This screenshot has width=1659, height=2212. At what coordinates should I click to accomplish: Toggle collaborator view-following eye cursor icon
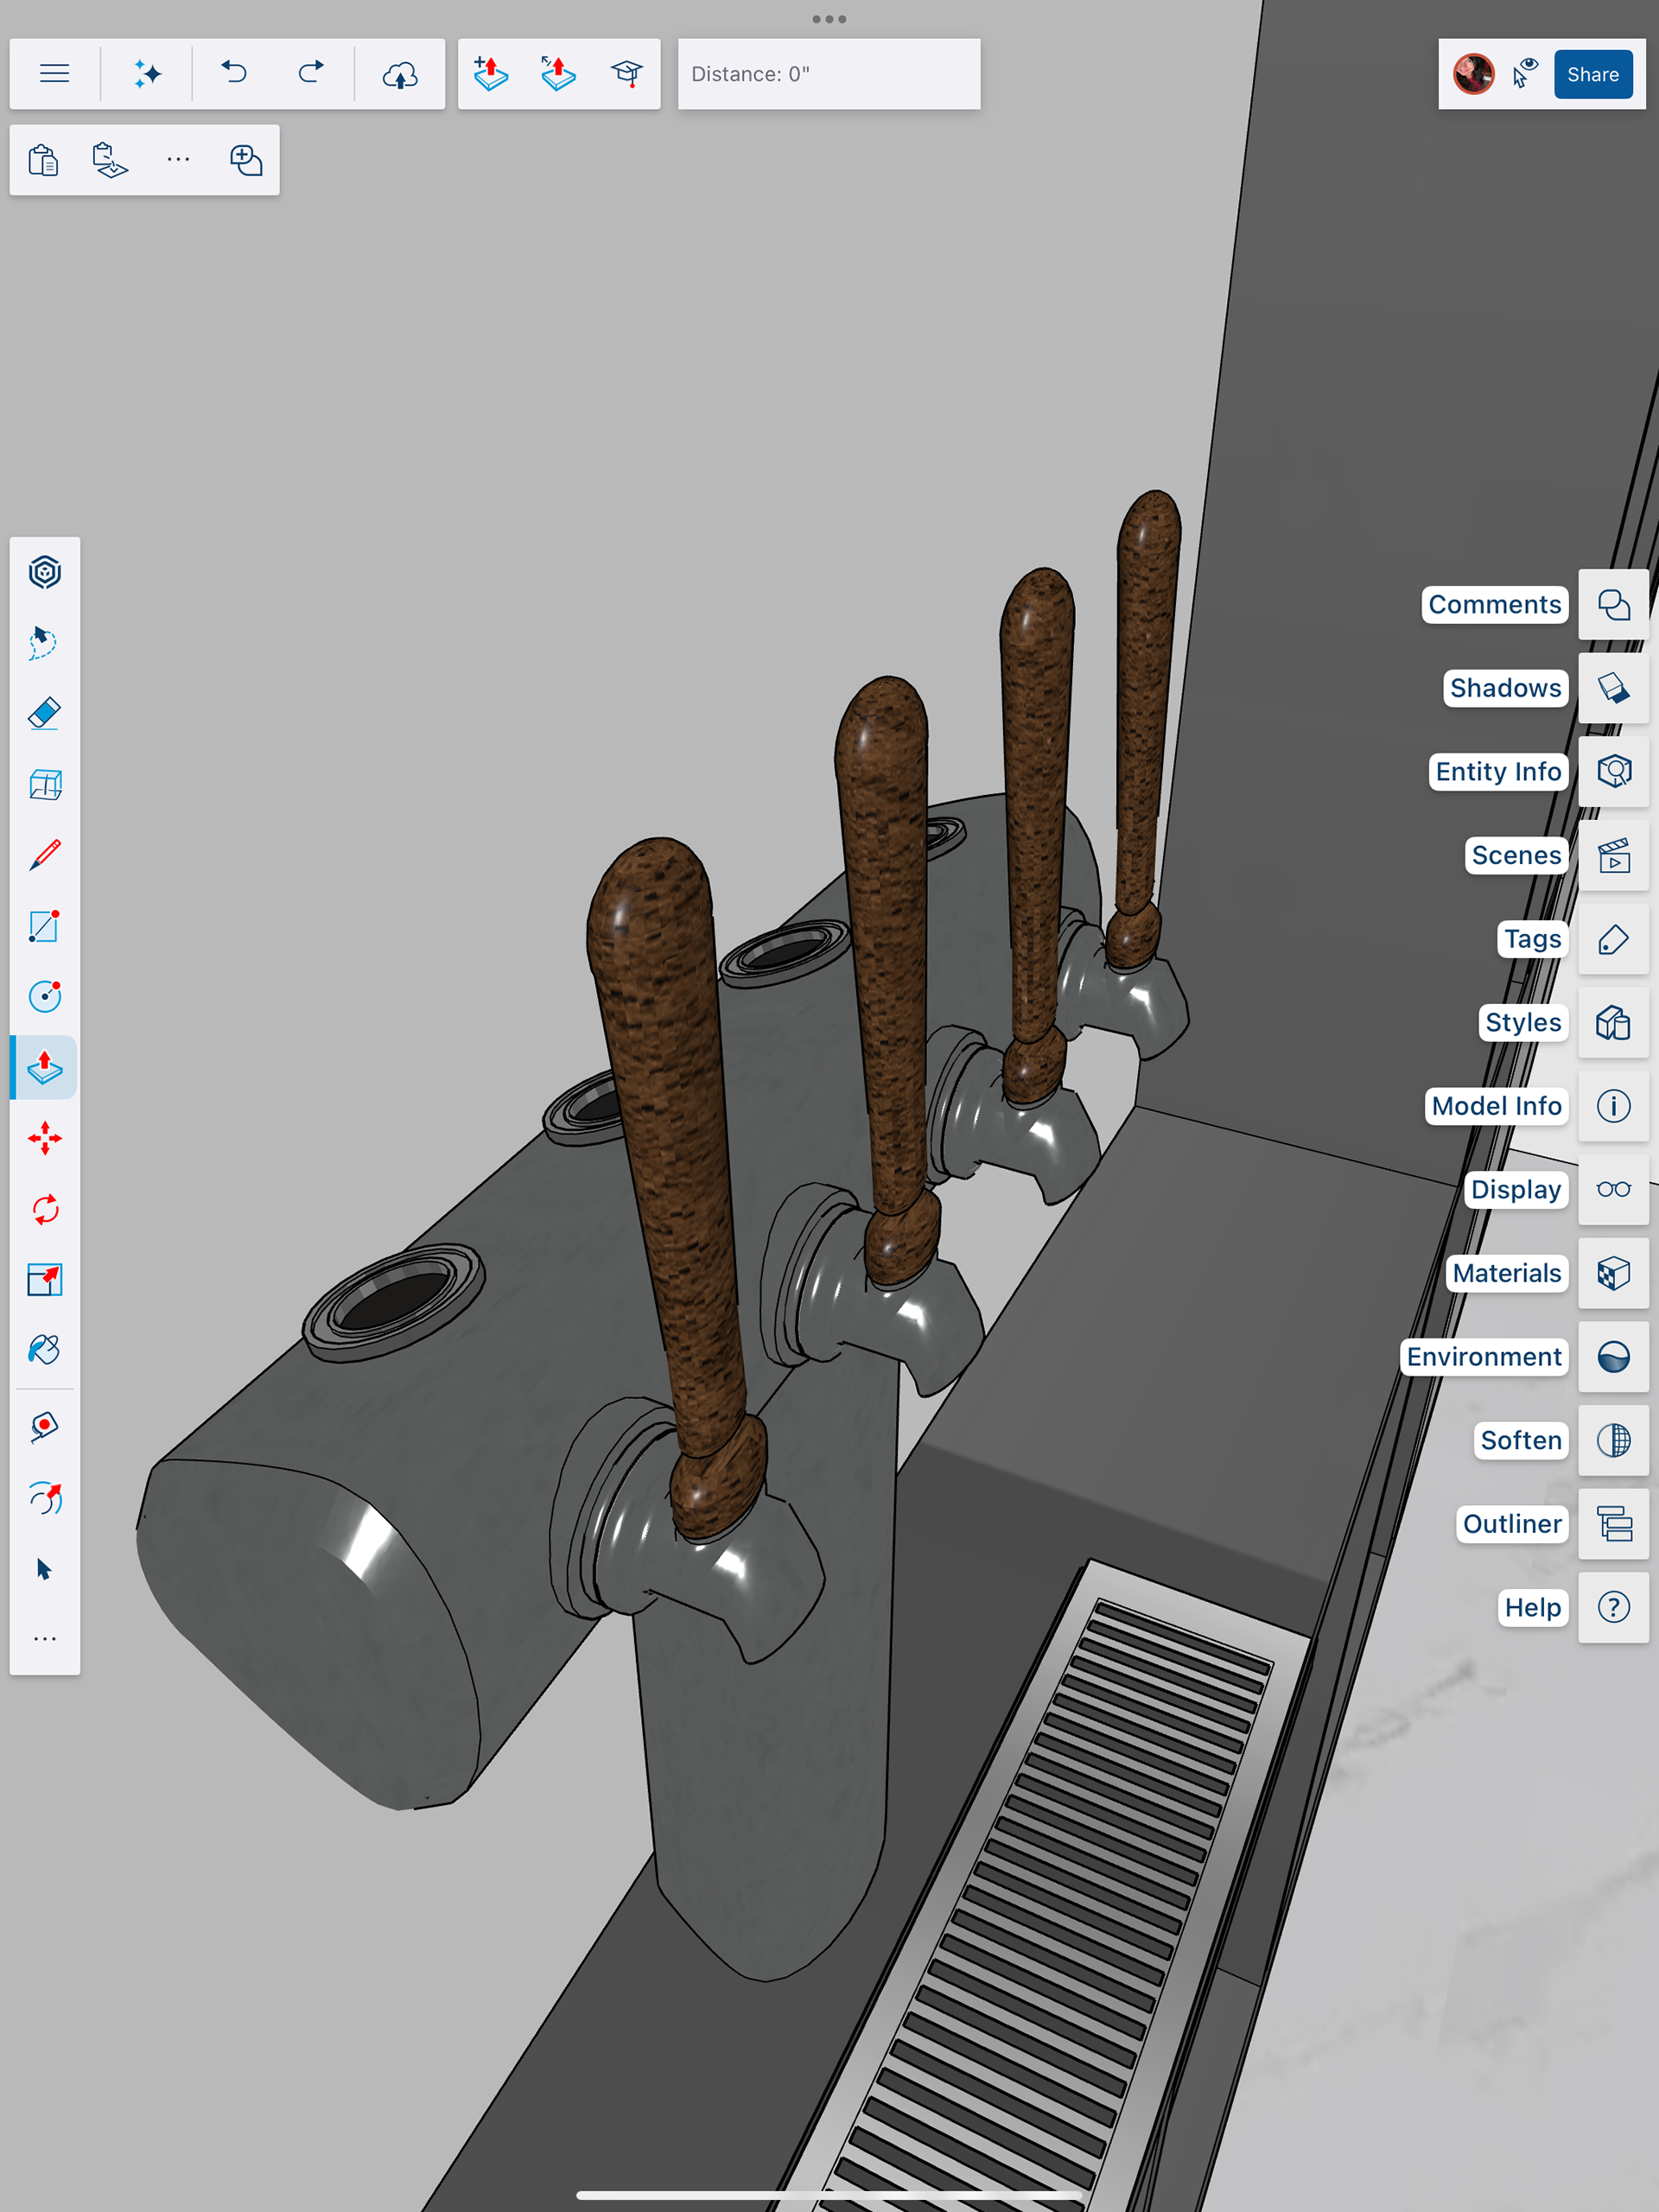point(1525,74)
